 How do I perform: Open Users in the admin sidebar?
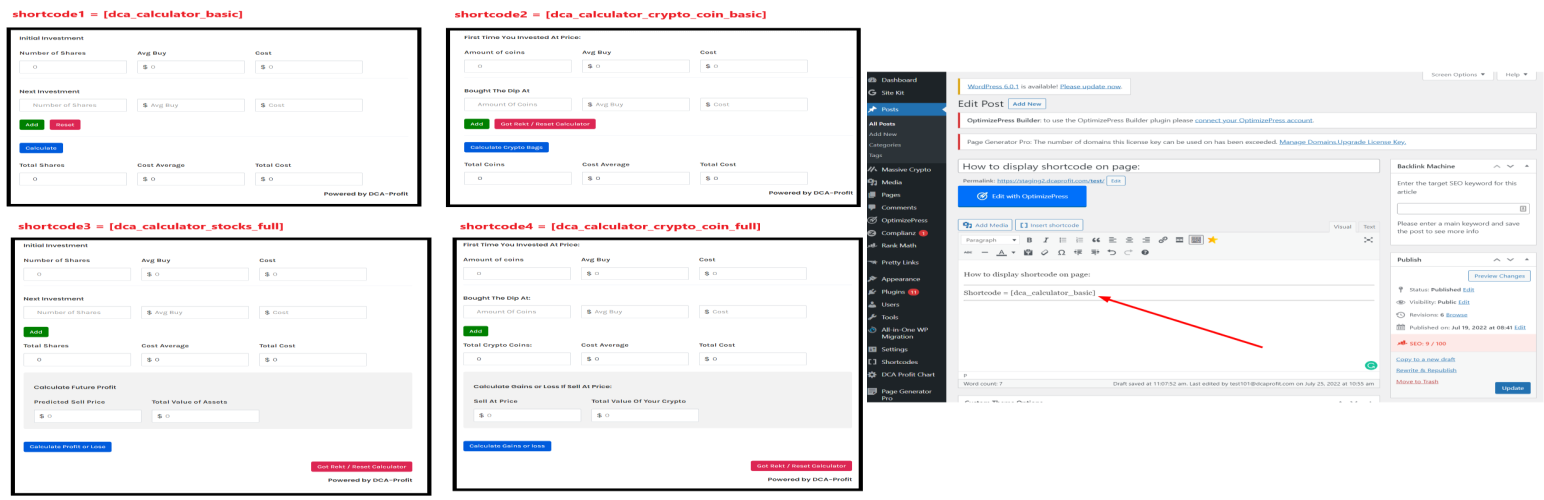(x=890, y=304)
